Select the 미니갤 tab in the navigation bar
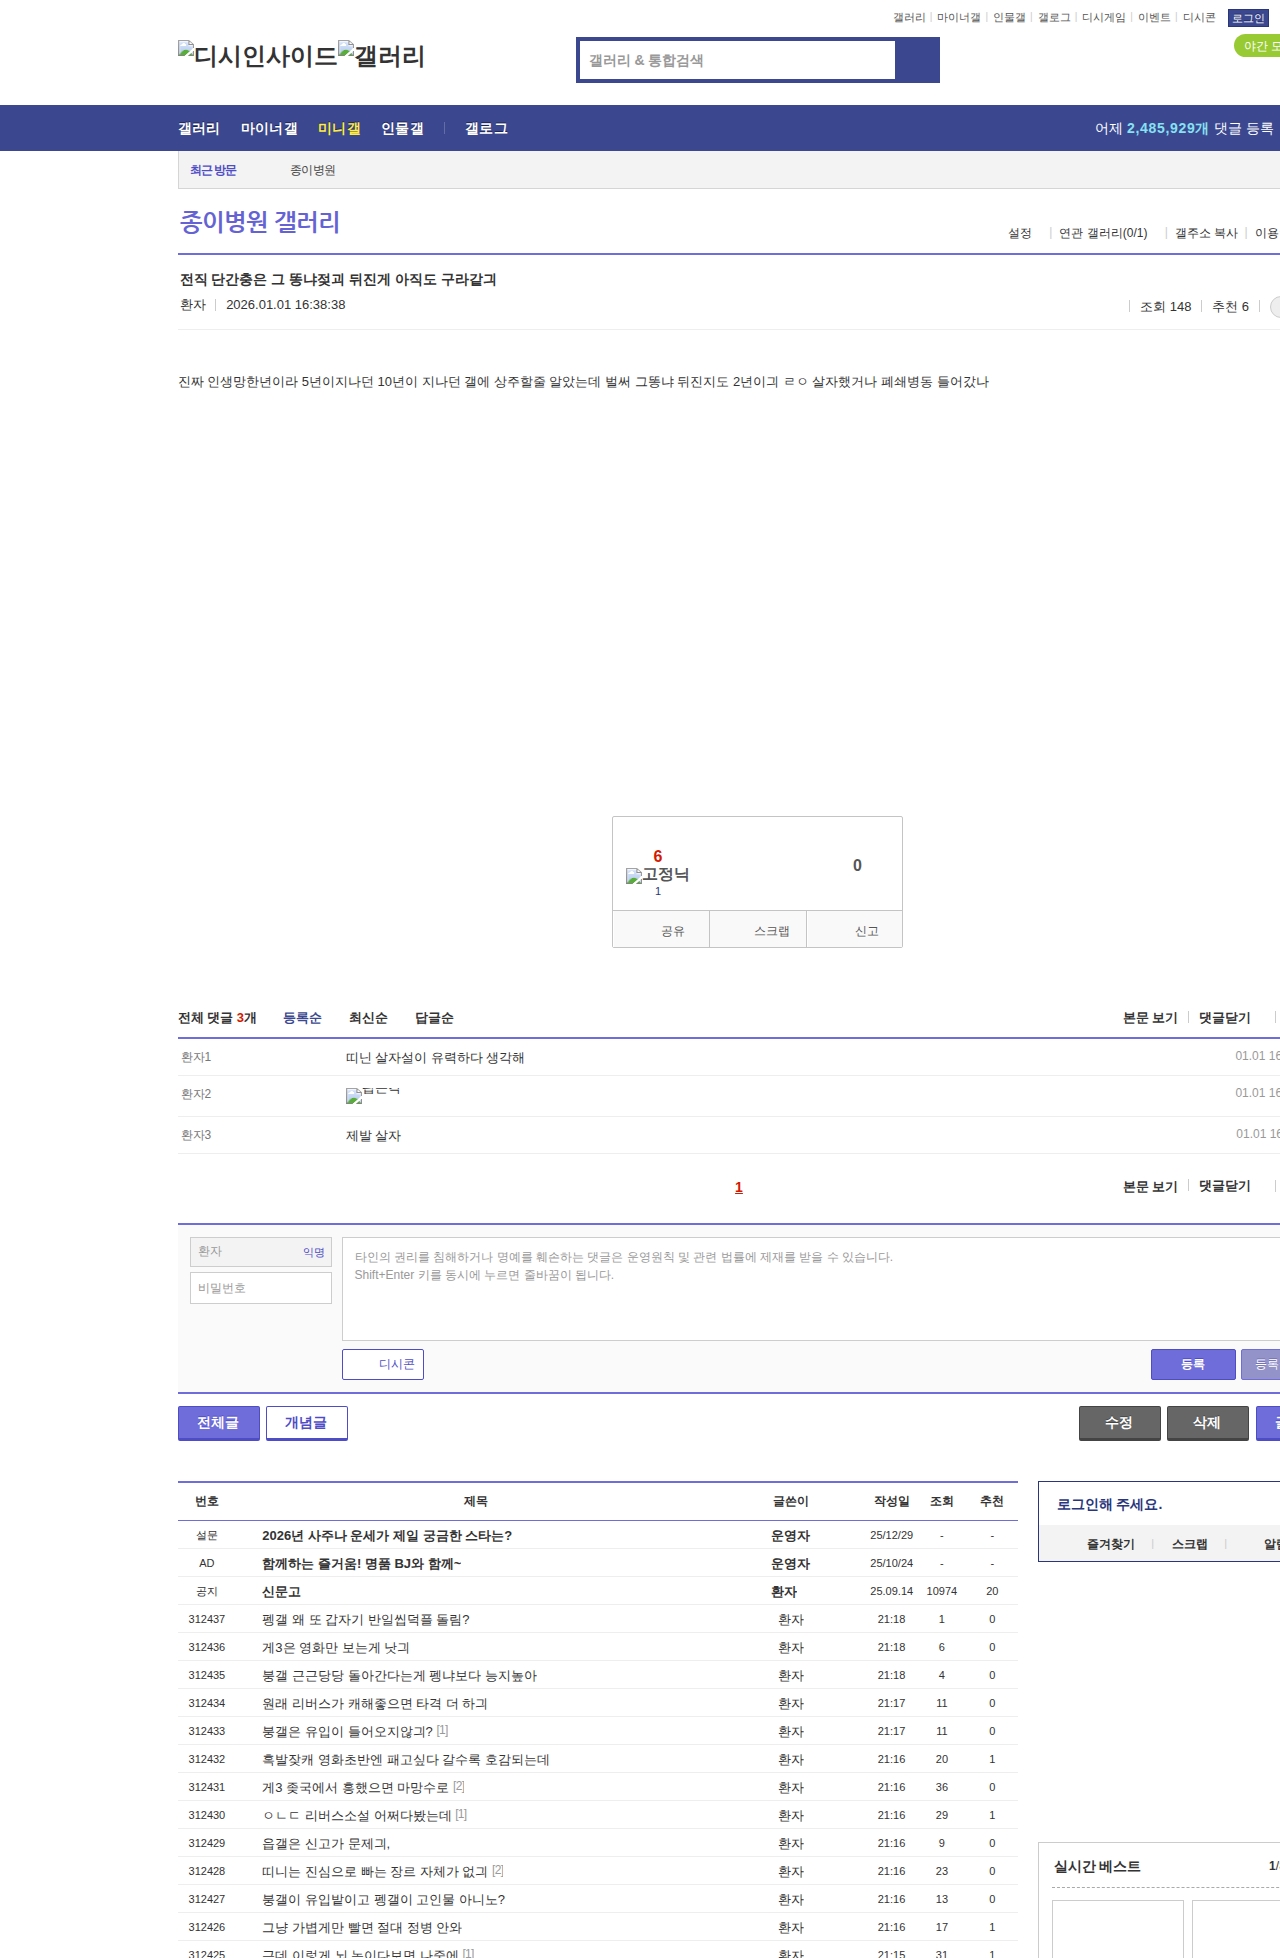This screenshot has height=1958, width=1280. 339,129
